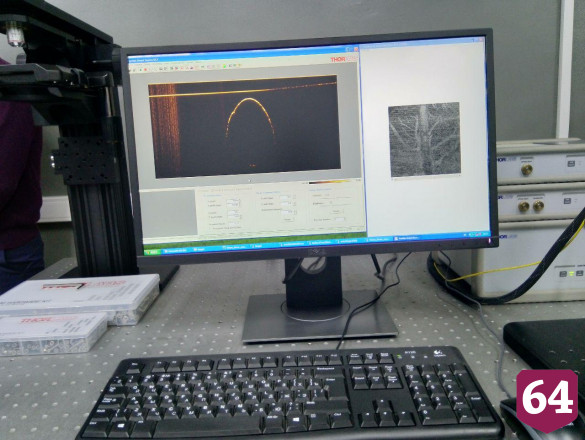Click the green icon in the toolbar
The height and width of the screenshot is (440, 585).
(x=224, y=66)
